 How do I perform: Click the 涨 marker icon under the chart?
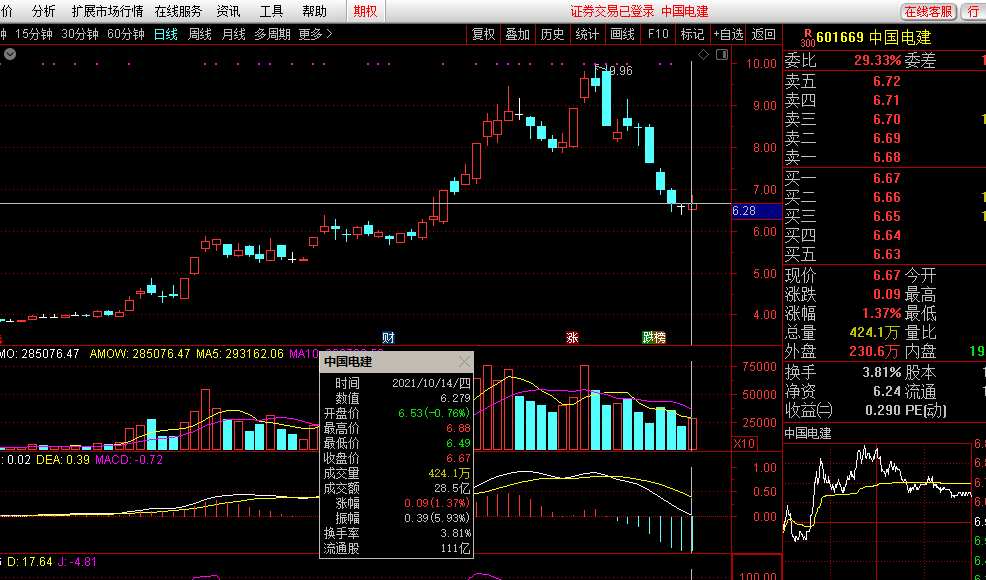572,338
